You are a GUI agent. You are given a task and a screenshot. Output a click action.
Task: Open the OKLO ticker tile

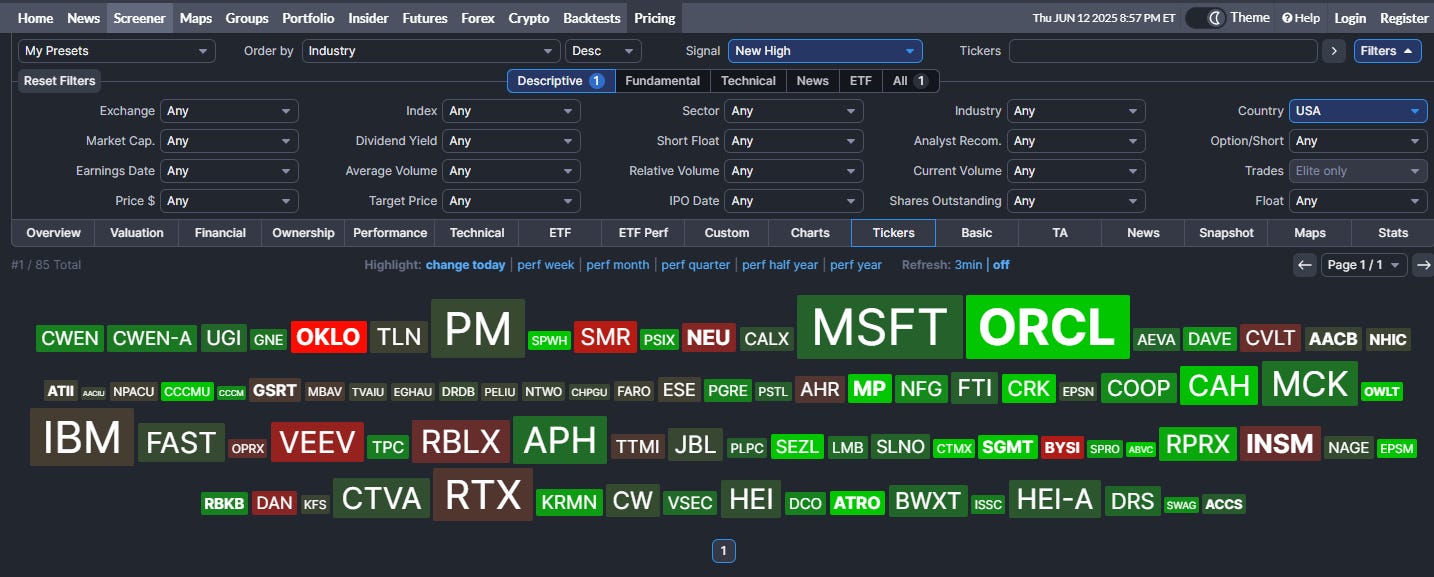(329, 337)
